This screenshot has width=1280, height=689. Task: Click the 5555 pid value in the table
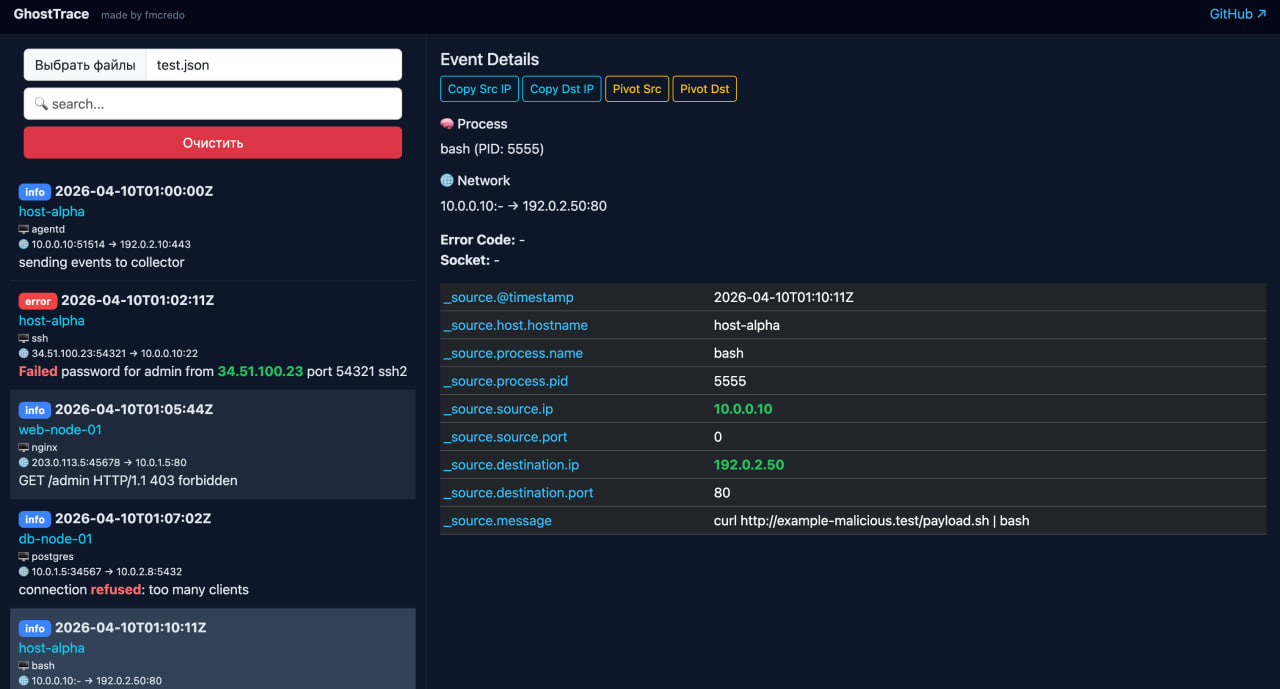pos(730,381)
